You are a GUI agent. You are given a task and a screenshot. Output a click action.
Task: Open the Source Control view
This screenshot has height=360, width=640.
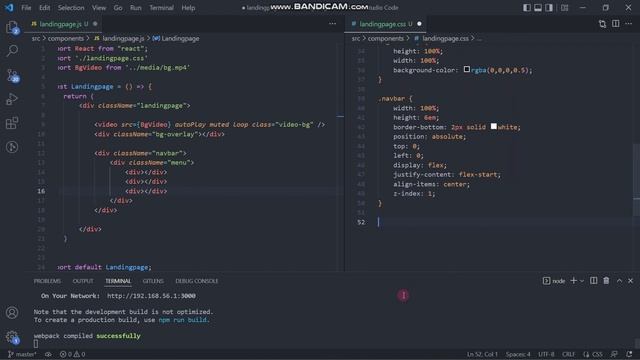(12, 76)
